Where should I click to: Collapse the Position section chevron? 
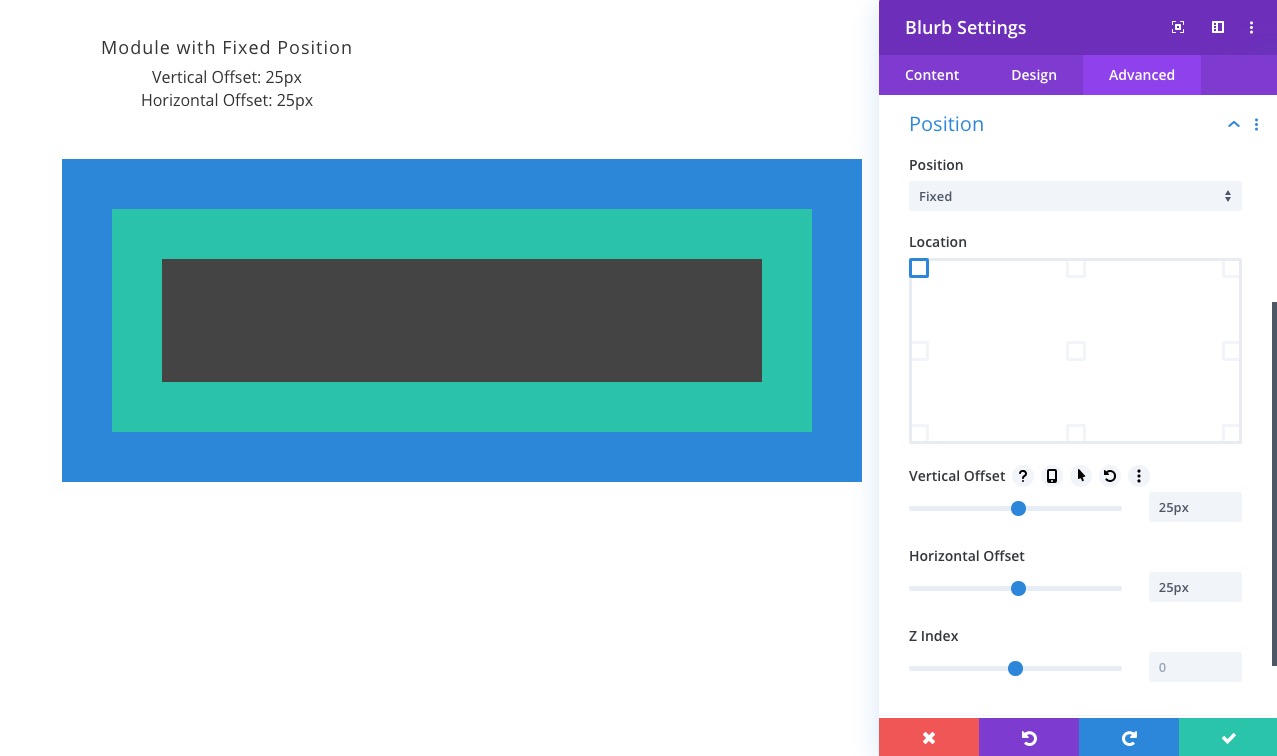1234,124
